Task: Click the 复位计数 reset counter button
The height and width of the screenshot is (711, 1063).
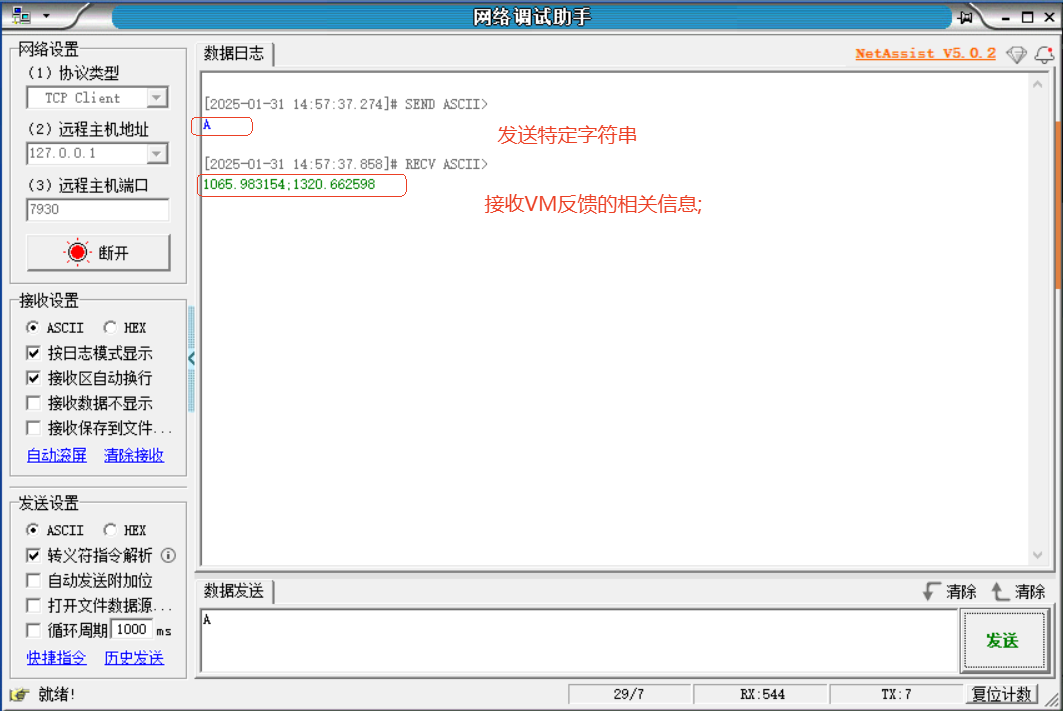Action: click(x=1001, y=694)
